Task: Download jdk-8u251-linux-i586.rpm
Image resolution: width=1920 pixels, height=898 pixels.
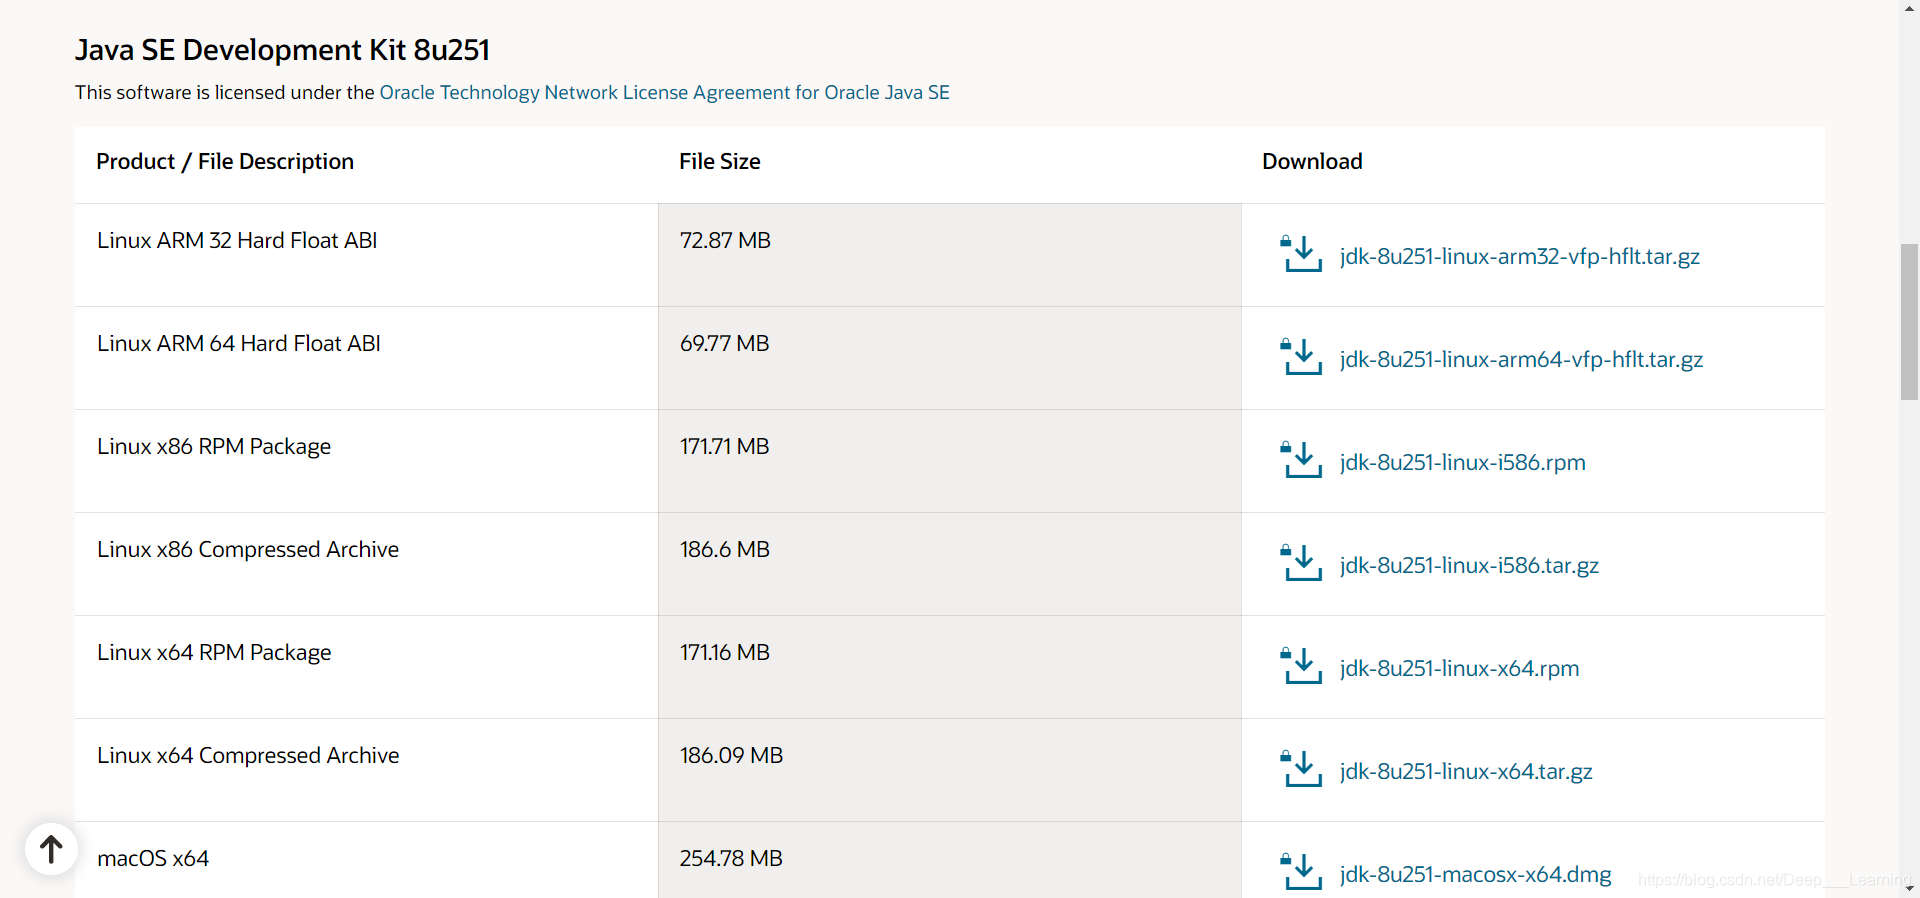Action: pyautogui.click(x=1462, y=462)
